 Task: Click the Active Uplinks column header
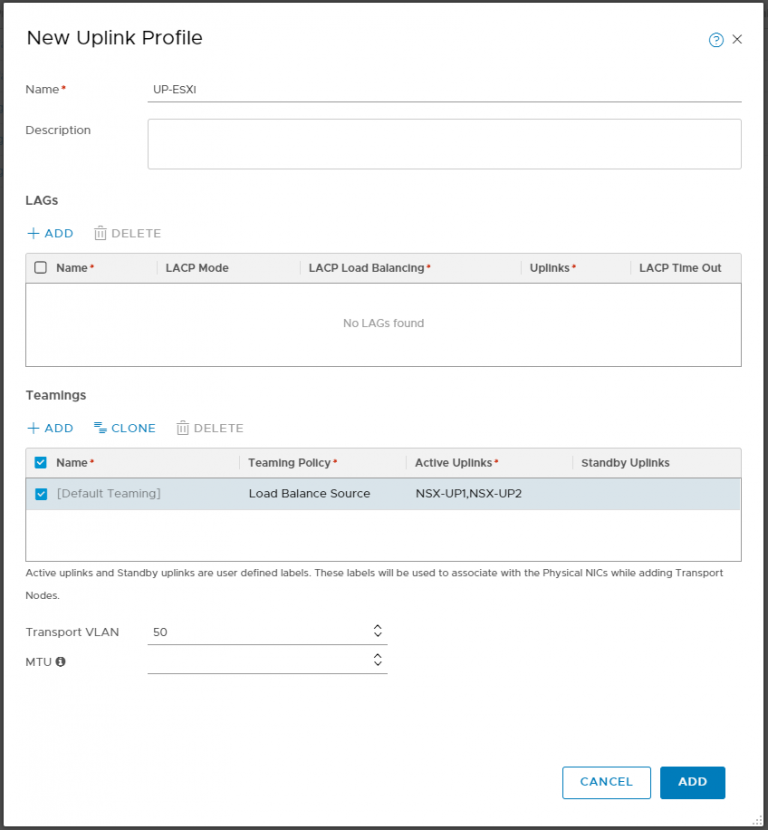[456, 463]
